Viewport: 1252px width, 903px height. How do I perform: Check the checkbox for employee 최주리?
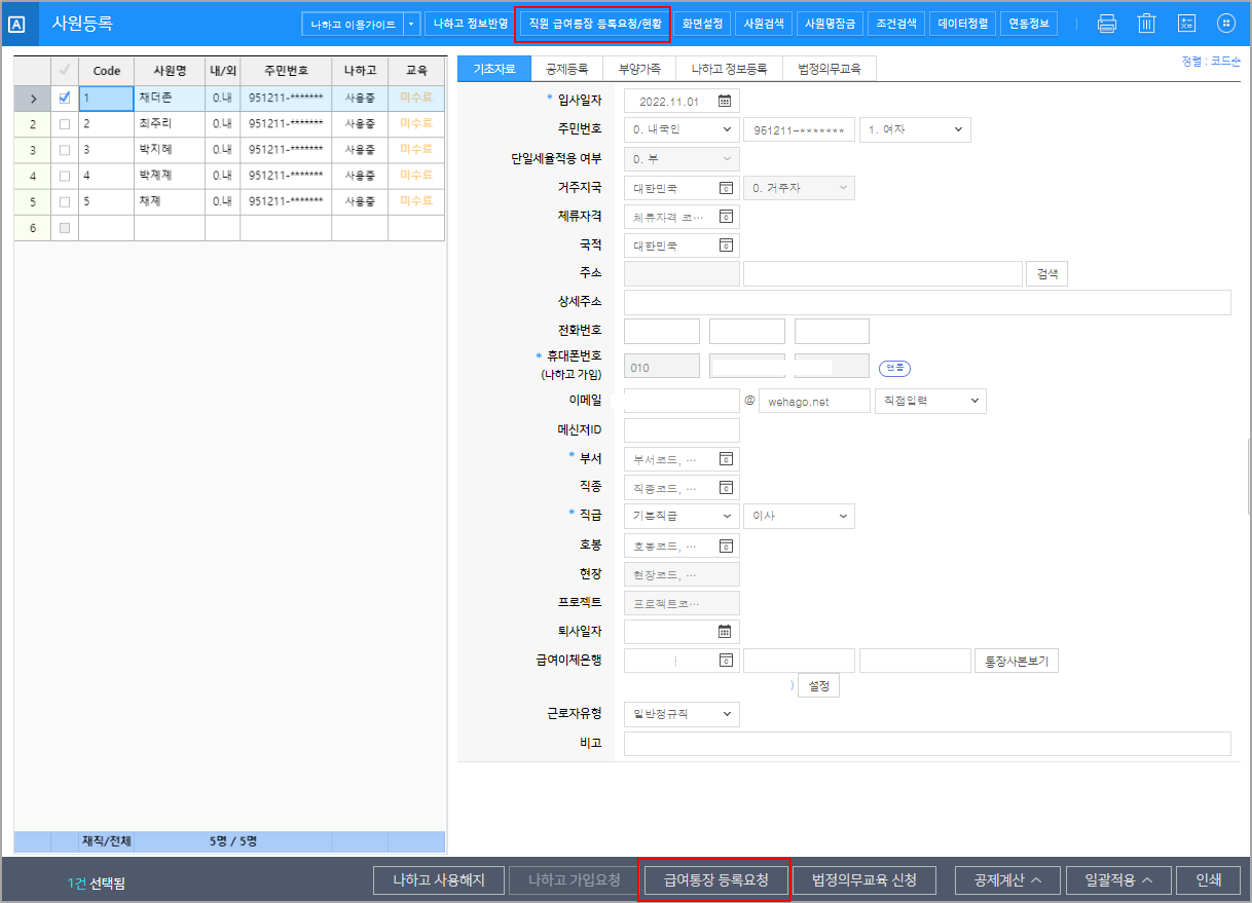pos(65,124)
